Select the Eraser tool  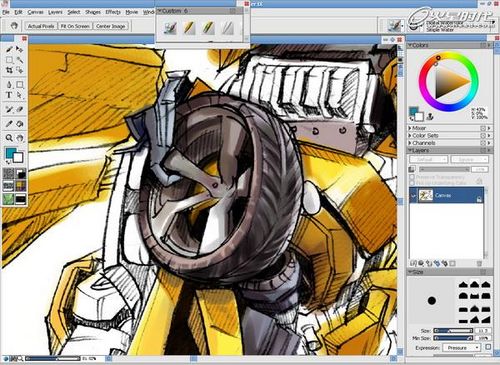(20, 109)
